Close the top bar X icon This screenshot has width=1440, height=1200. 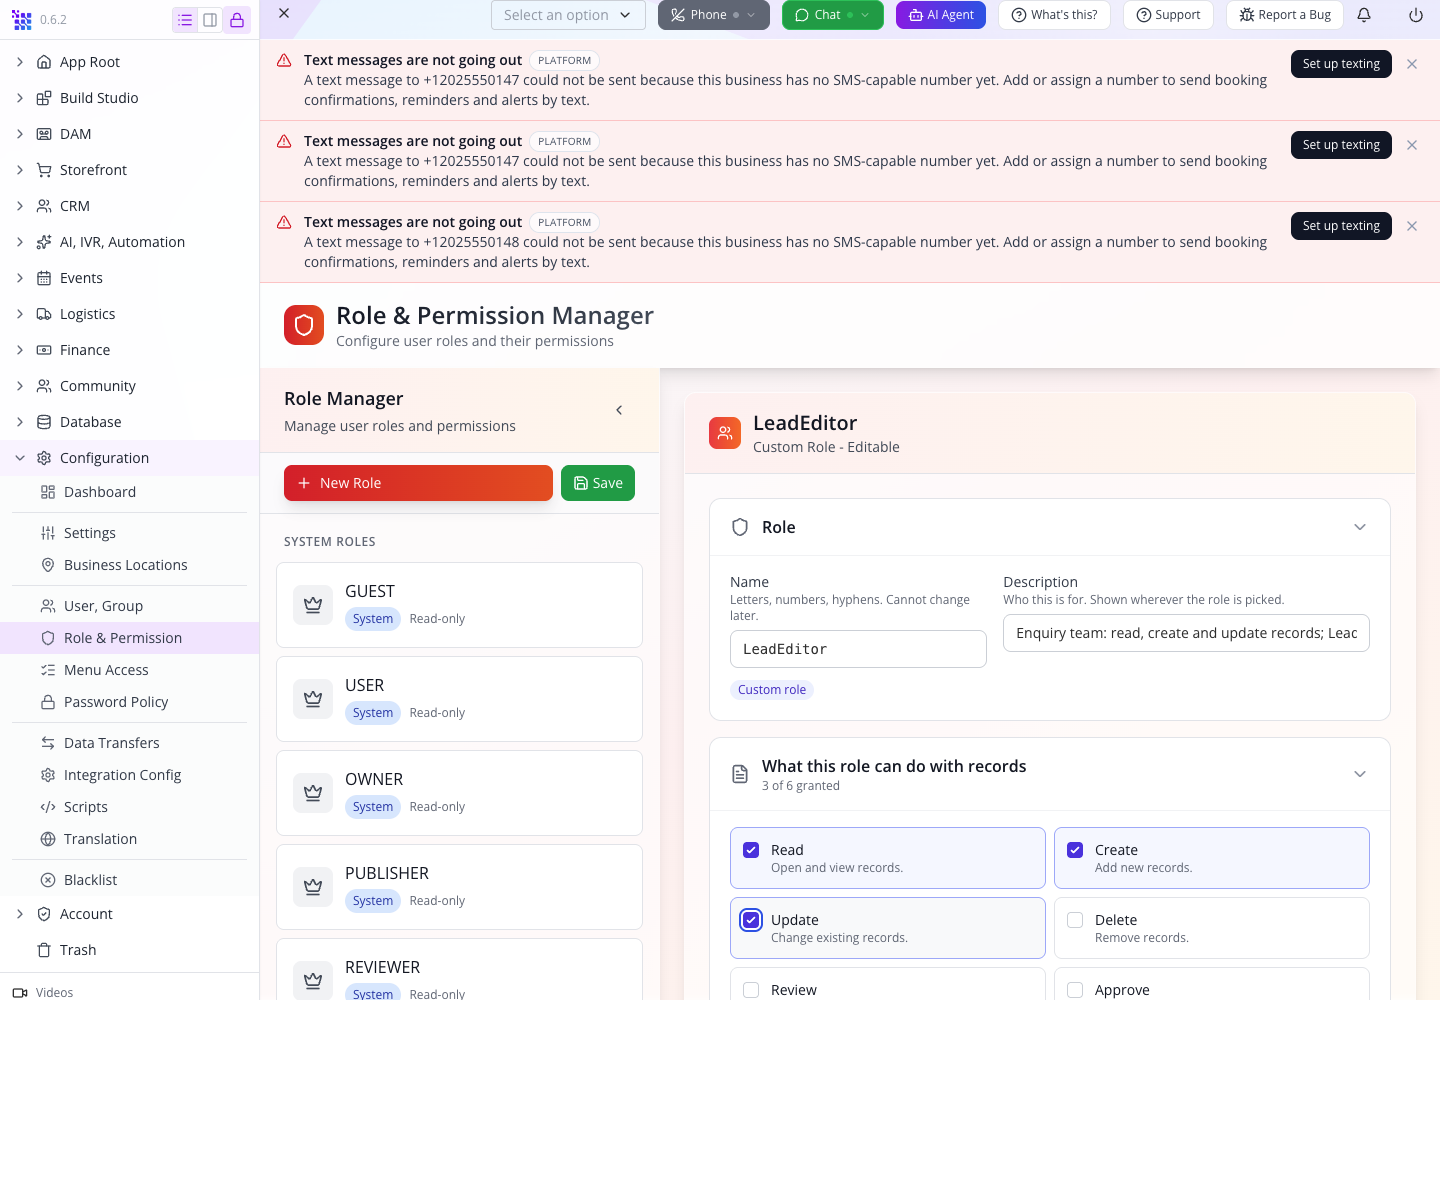[284, 13]
